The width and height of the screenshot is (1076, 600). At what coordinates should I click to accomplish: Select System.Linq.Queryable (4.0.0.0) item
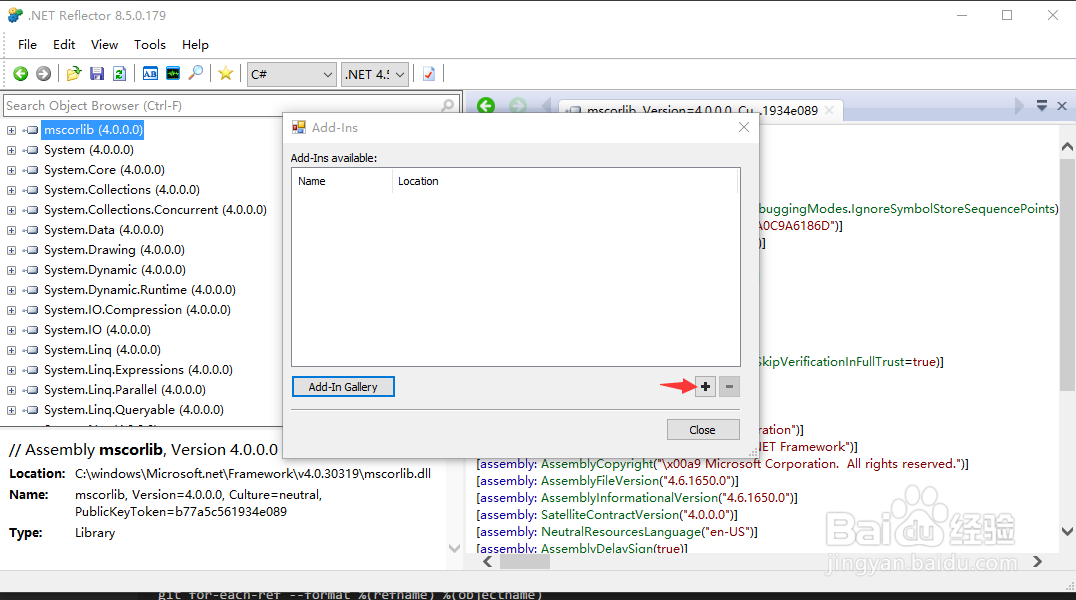[x=134, y=410]
